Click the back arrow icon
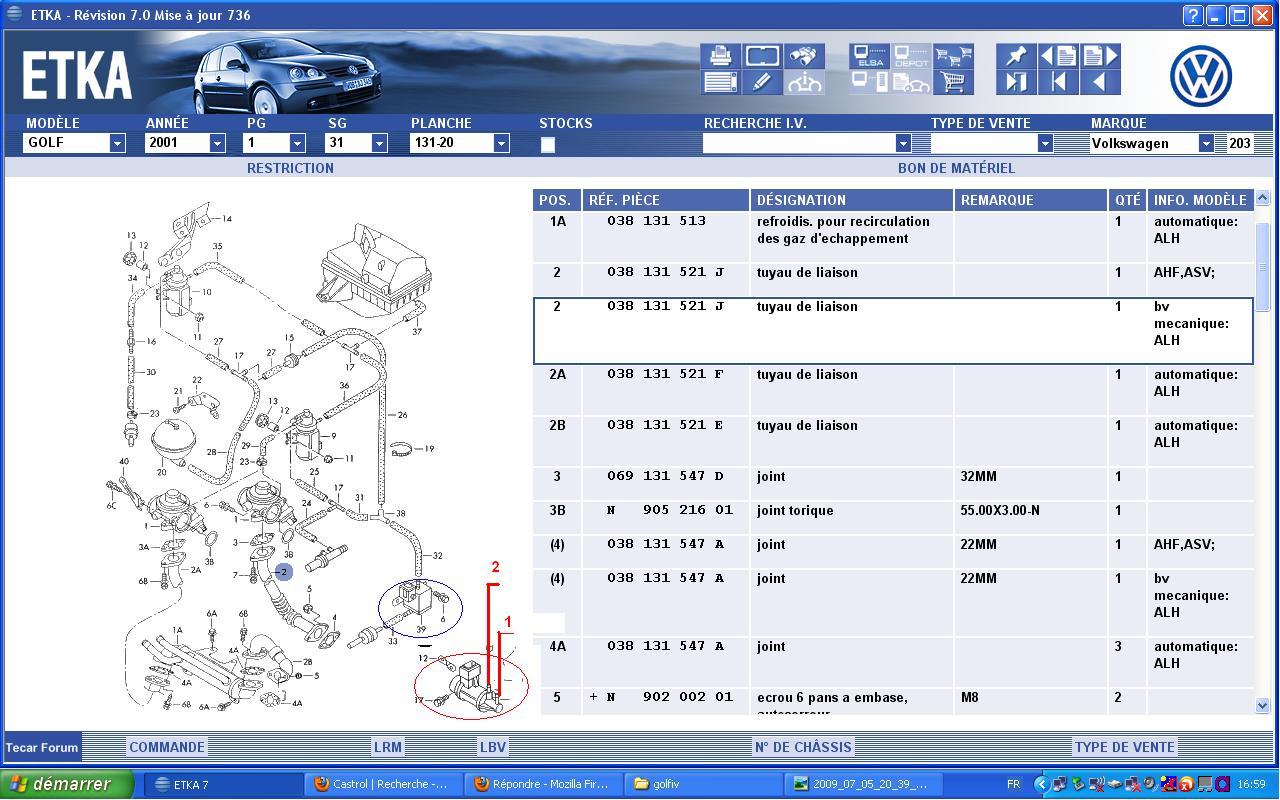The width and height of the screenshot is (1280, 800). pyautogui.click(x=1100, y=82)
